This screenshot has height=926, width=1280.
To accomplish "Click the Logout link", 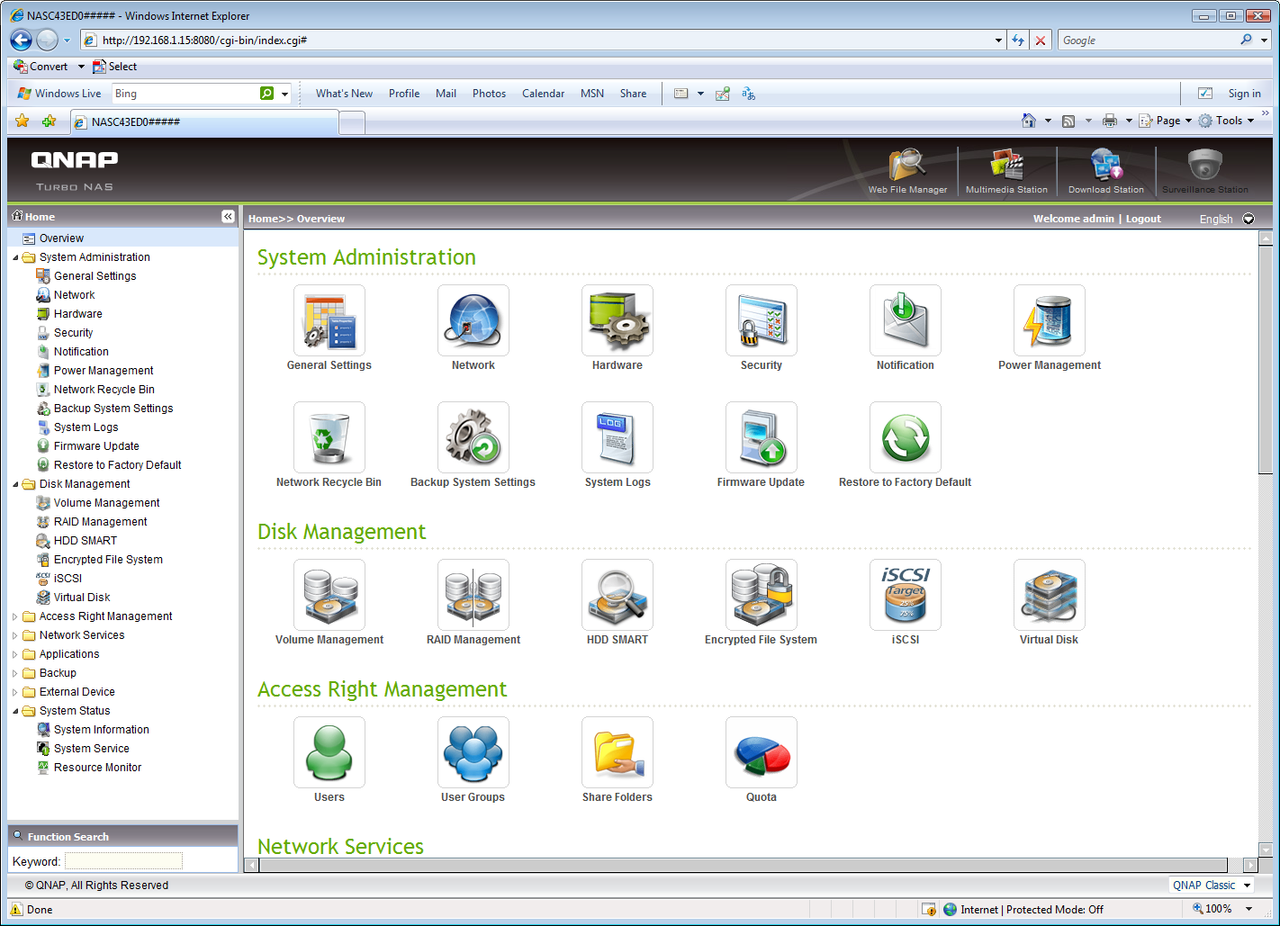I will 1143,219.
